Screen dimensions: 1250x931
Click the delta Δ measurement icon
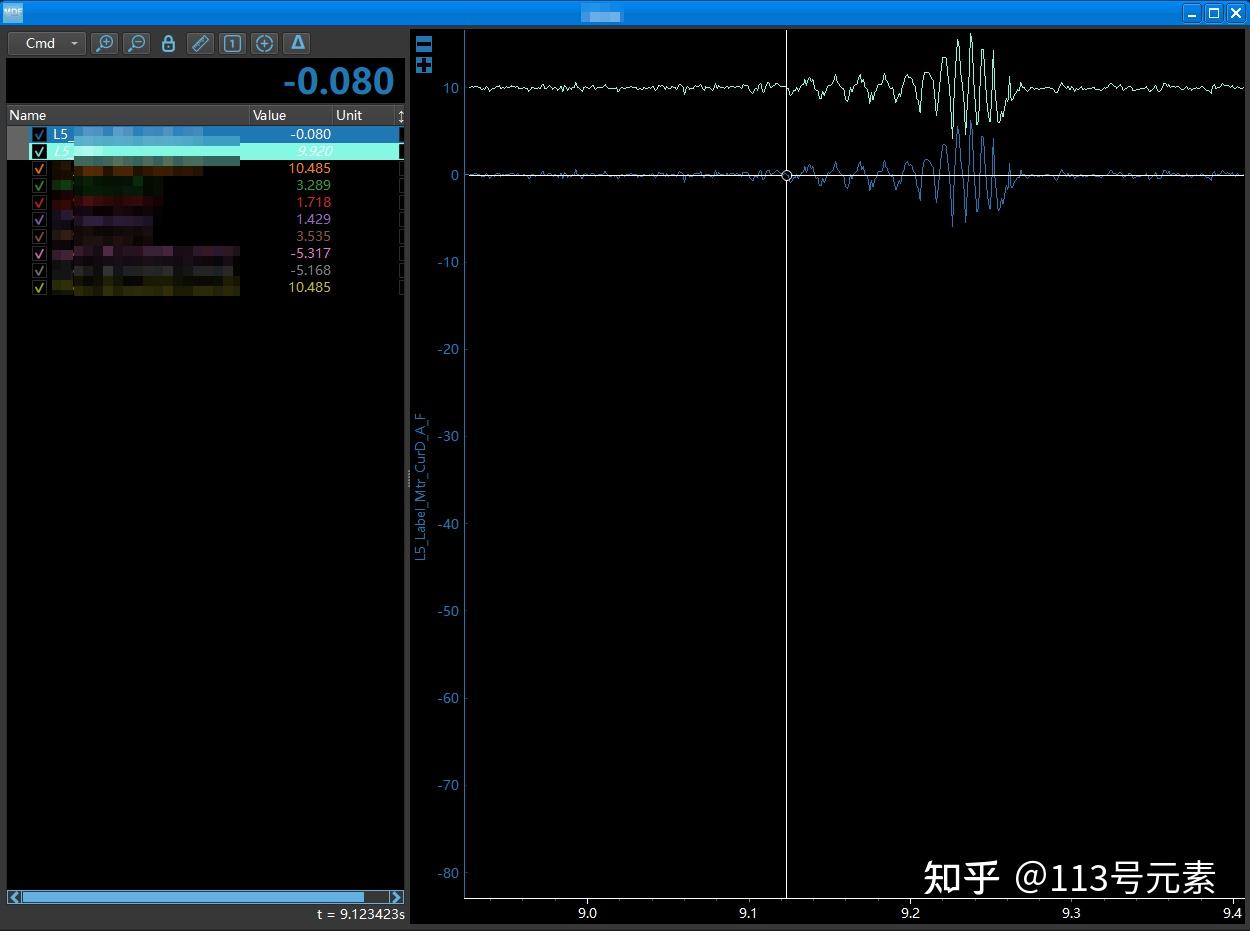(x=297, y=43)
